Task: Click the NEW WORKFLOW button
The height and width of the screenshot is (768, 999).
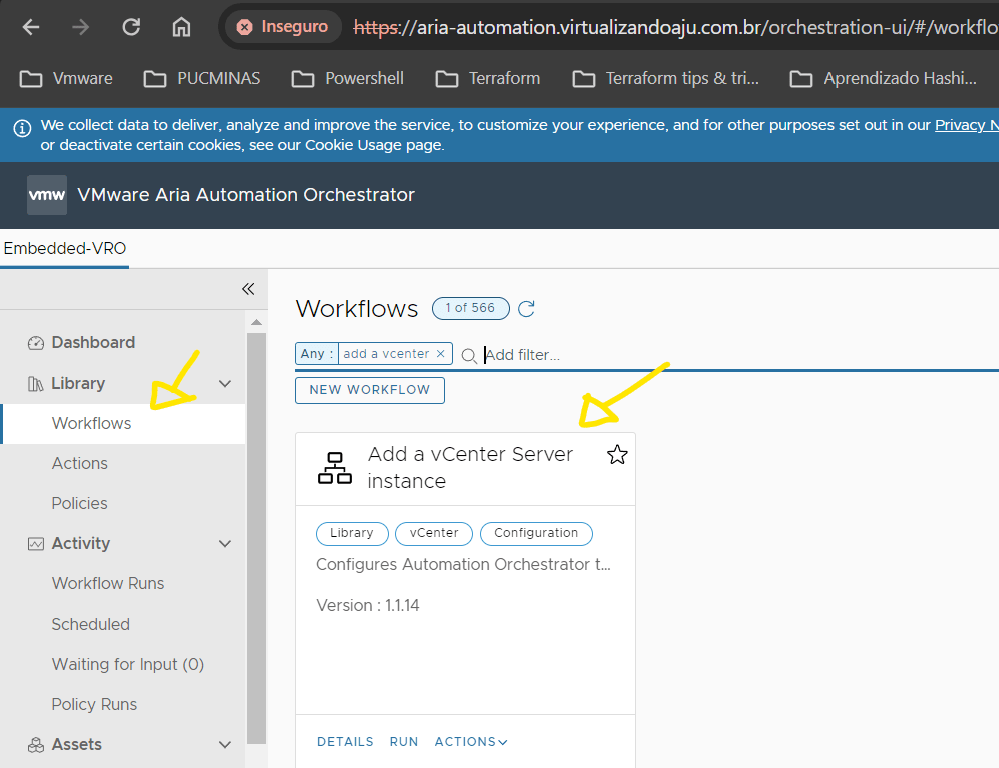Action: (x=369, y=390)
